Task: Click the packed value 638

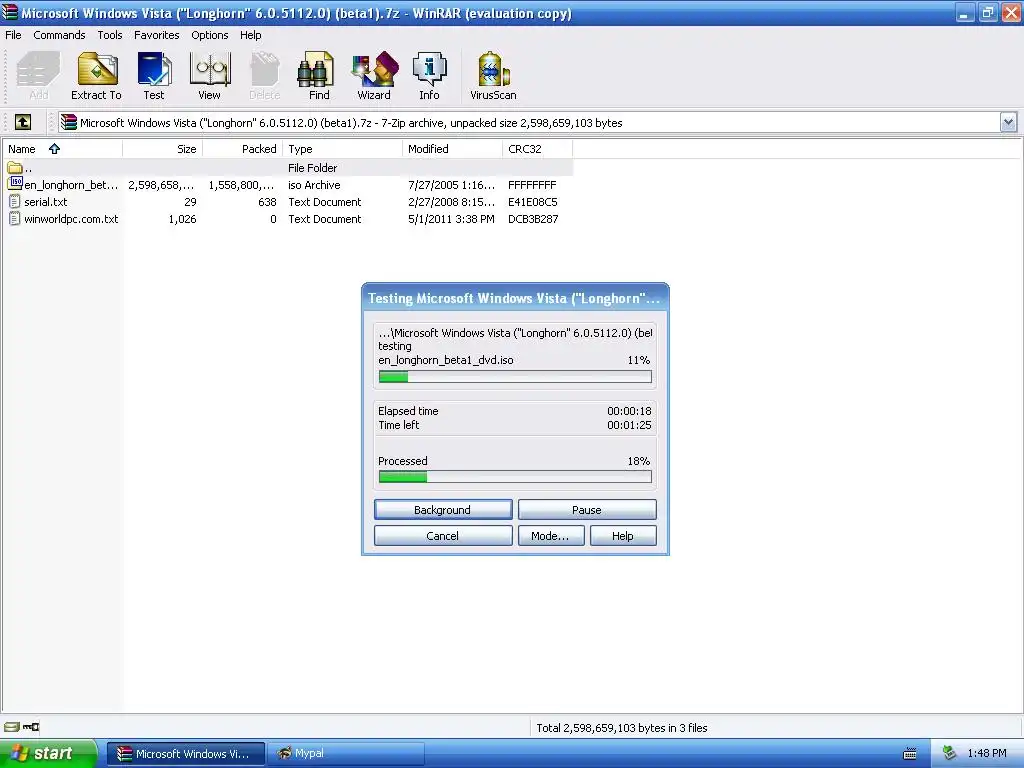Action: (x=267, y=202)
